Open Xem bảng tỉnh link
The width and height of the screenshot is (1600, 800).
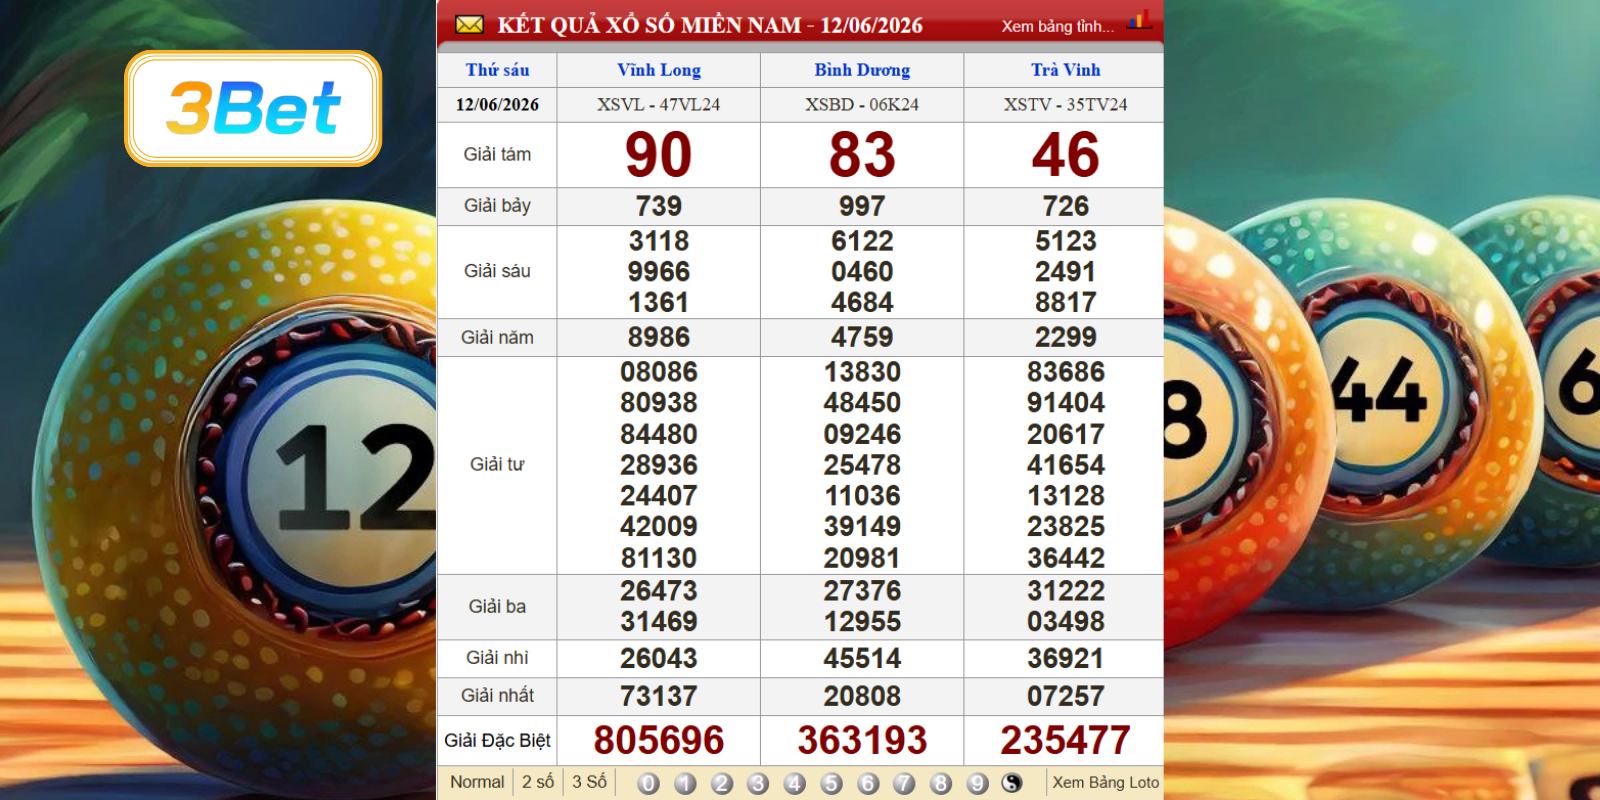(1058, 27)
